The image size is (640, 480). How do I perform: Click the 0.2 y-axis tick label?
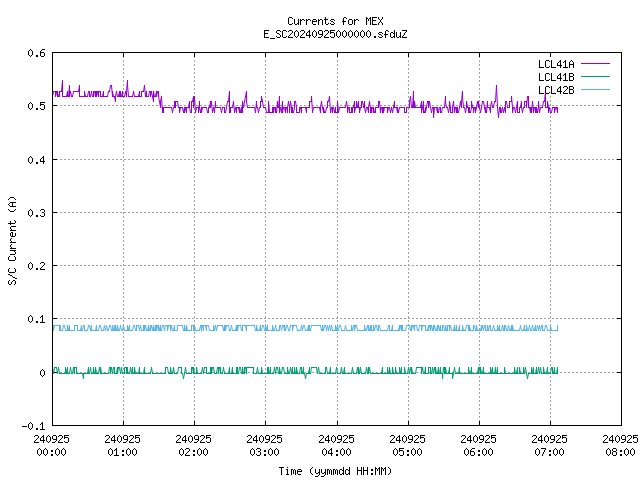[x=36, y=266]
